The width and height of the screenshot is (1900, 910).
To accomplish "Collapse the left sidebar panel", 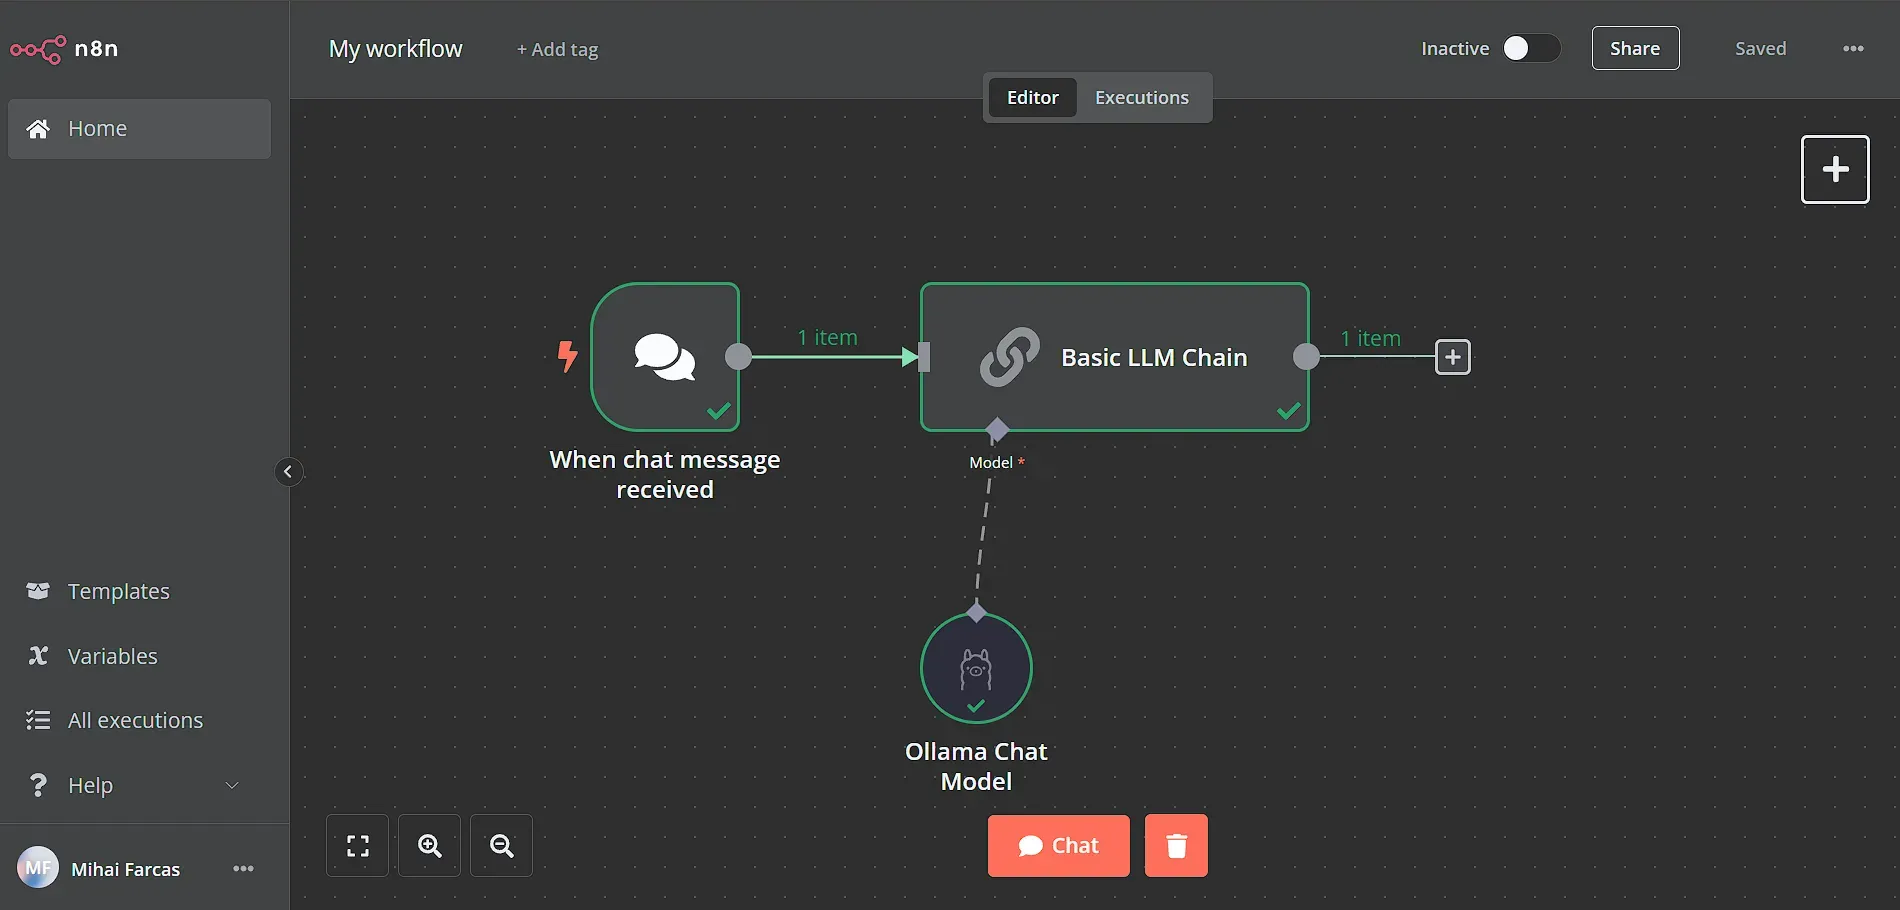I will (x=288, y=472).
